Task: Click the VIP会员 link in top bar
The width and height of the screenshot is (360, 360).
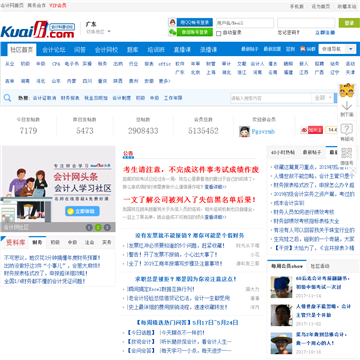Action: 58,5
